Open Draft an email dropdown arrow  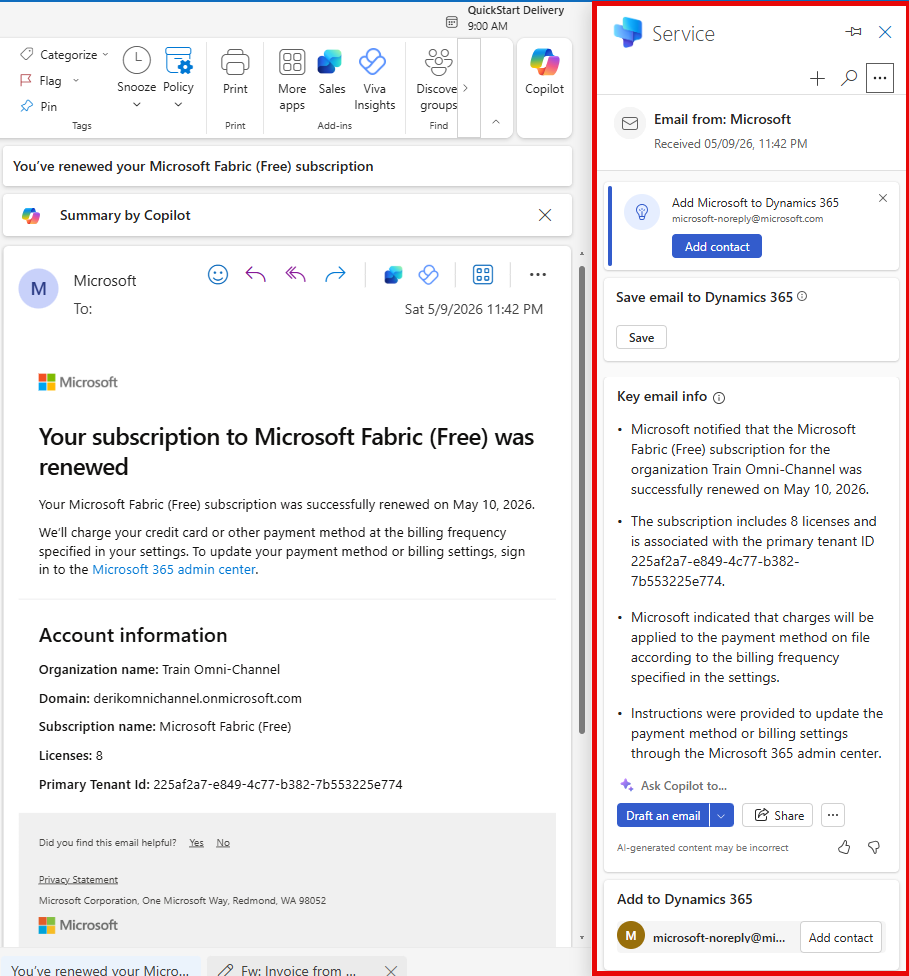(721, 815)
